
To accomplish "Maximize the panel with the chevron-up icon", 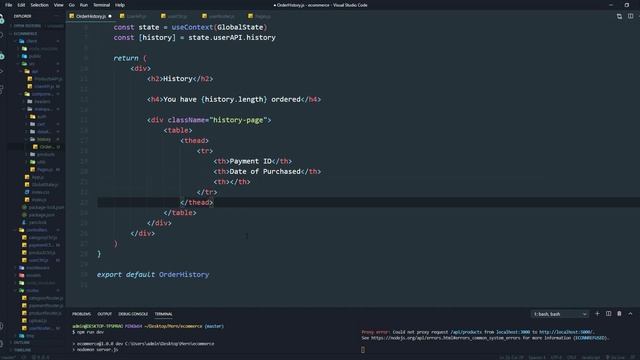I will coord(630,313).
